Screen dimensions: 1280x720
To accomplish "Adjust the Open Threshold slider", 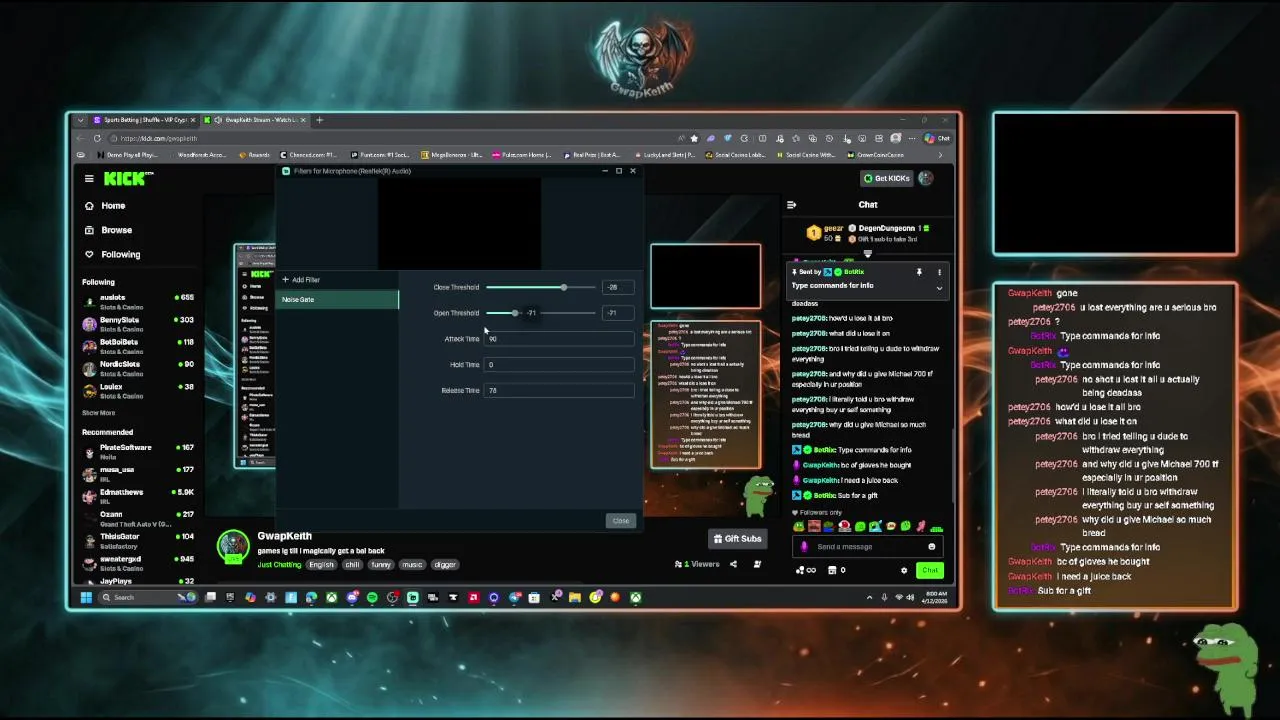I will tap(515, 313).
